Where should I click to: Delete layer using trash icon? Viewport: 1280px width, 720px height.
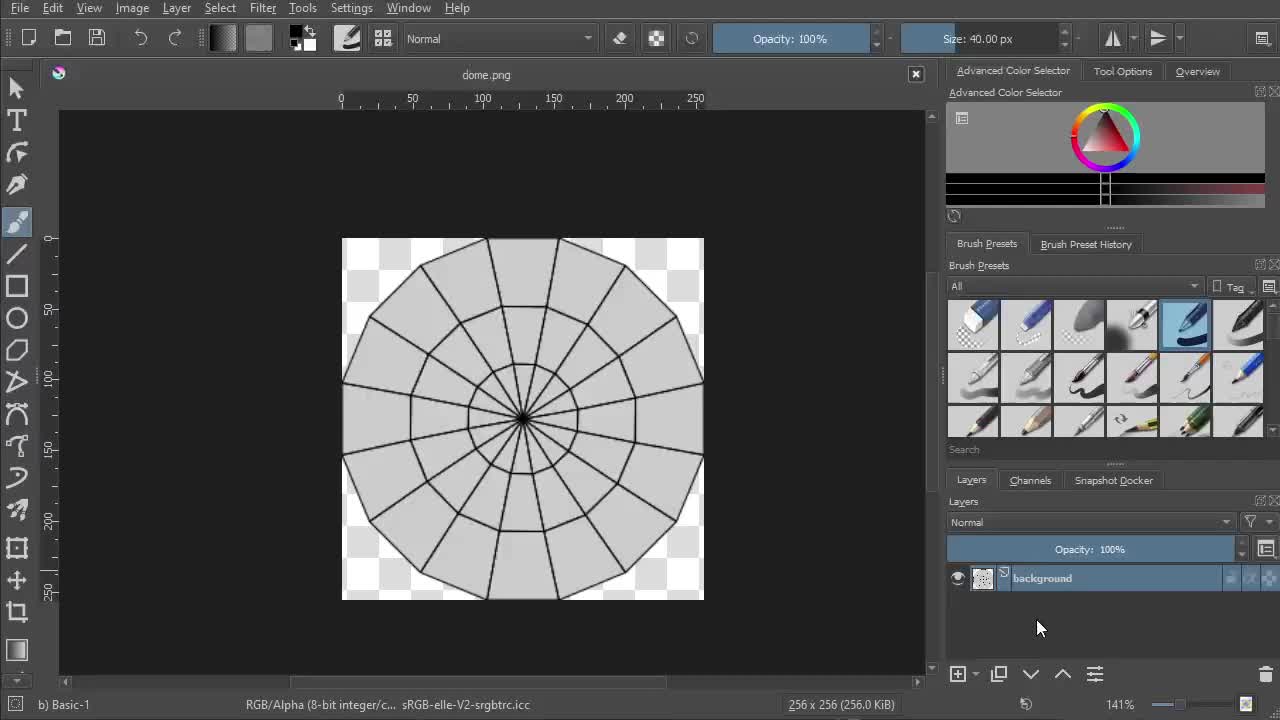(x=1265, y=675)
